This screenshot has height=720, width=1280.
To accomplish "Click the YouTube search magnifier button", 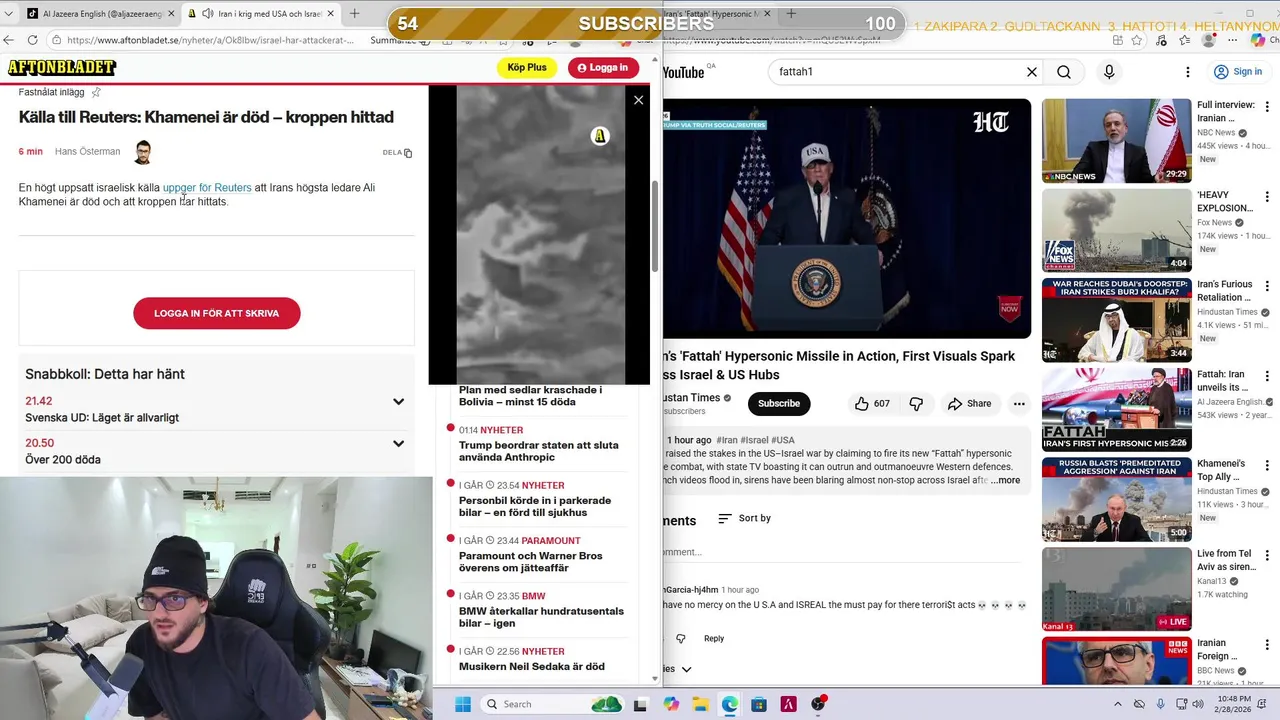I will 1064,72.
